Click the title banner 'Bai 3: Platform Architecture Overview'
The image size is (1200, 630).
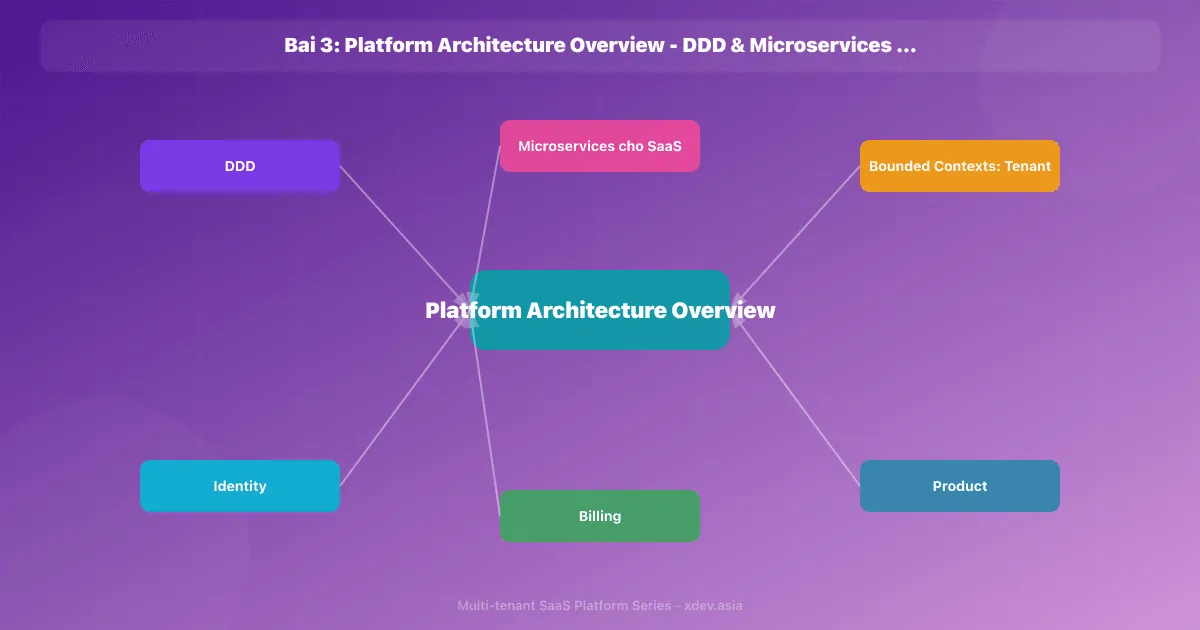coord(600,46)
